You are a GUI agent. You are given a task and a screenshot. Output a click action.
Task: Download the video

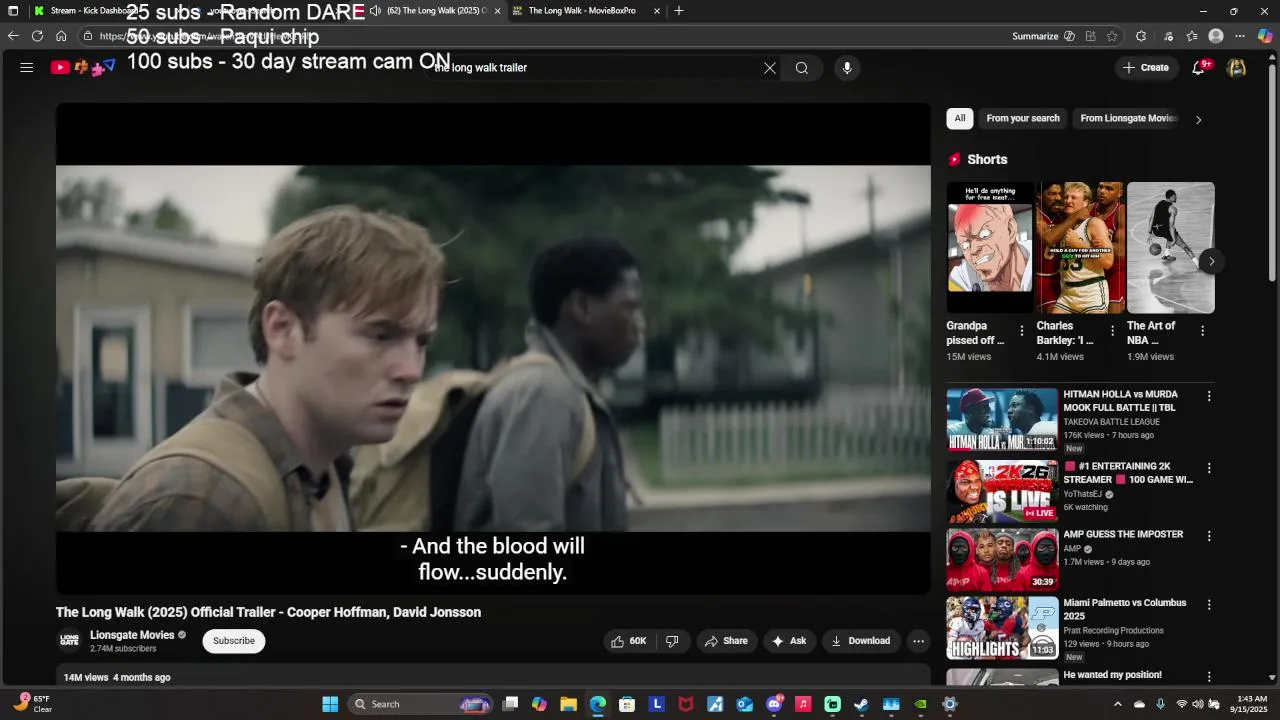pos(860,641)
